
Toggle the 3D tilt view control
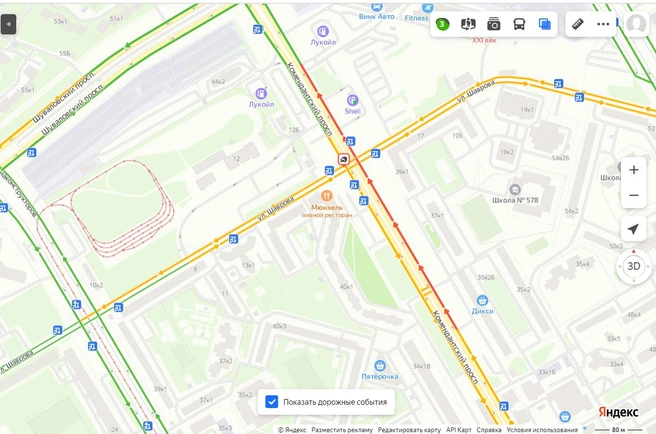click(634, 266)
